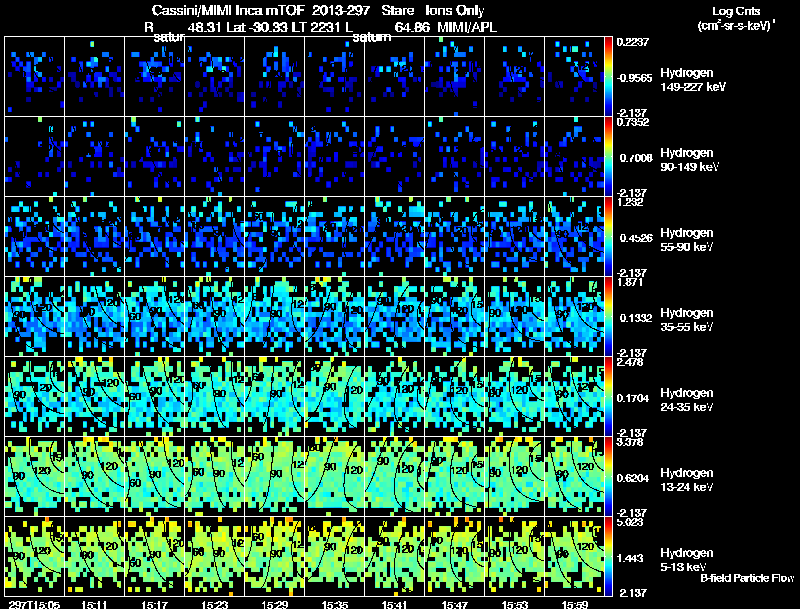Click the B-field Particle Flow text
Screen dimensions: 800x609
tap(747, 578)
